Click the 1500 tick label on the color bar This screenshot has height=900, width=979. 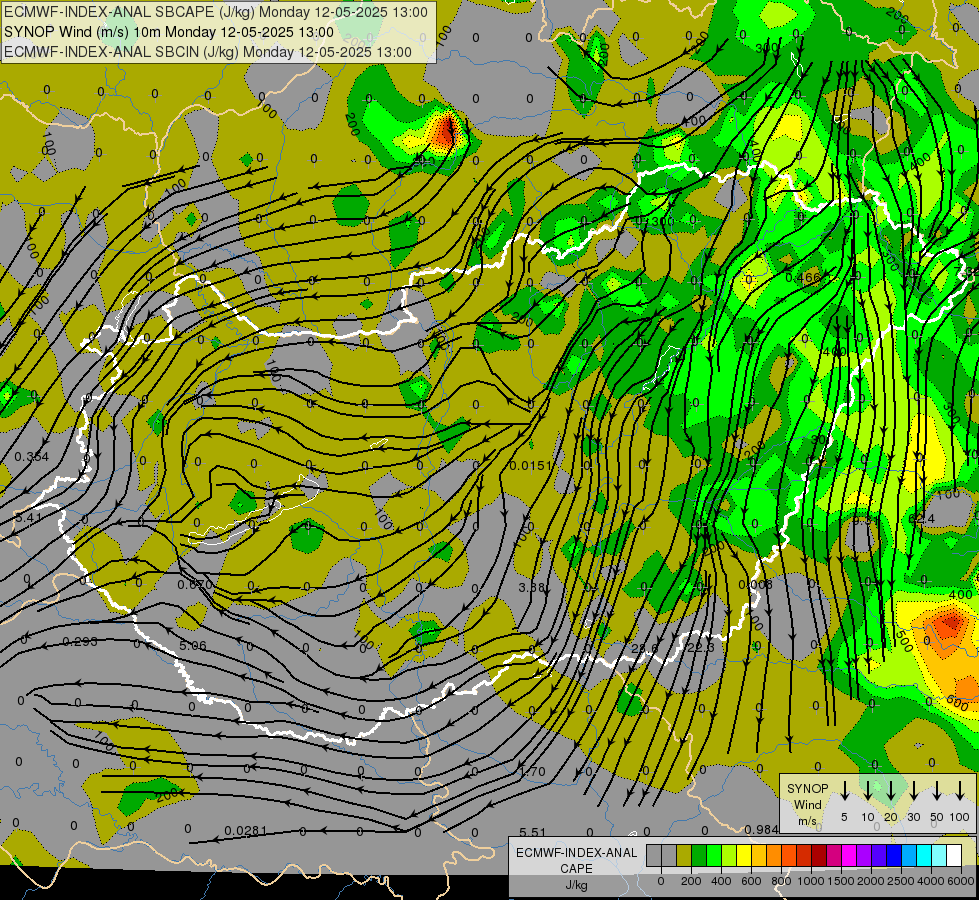click(841, 881)
